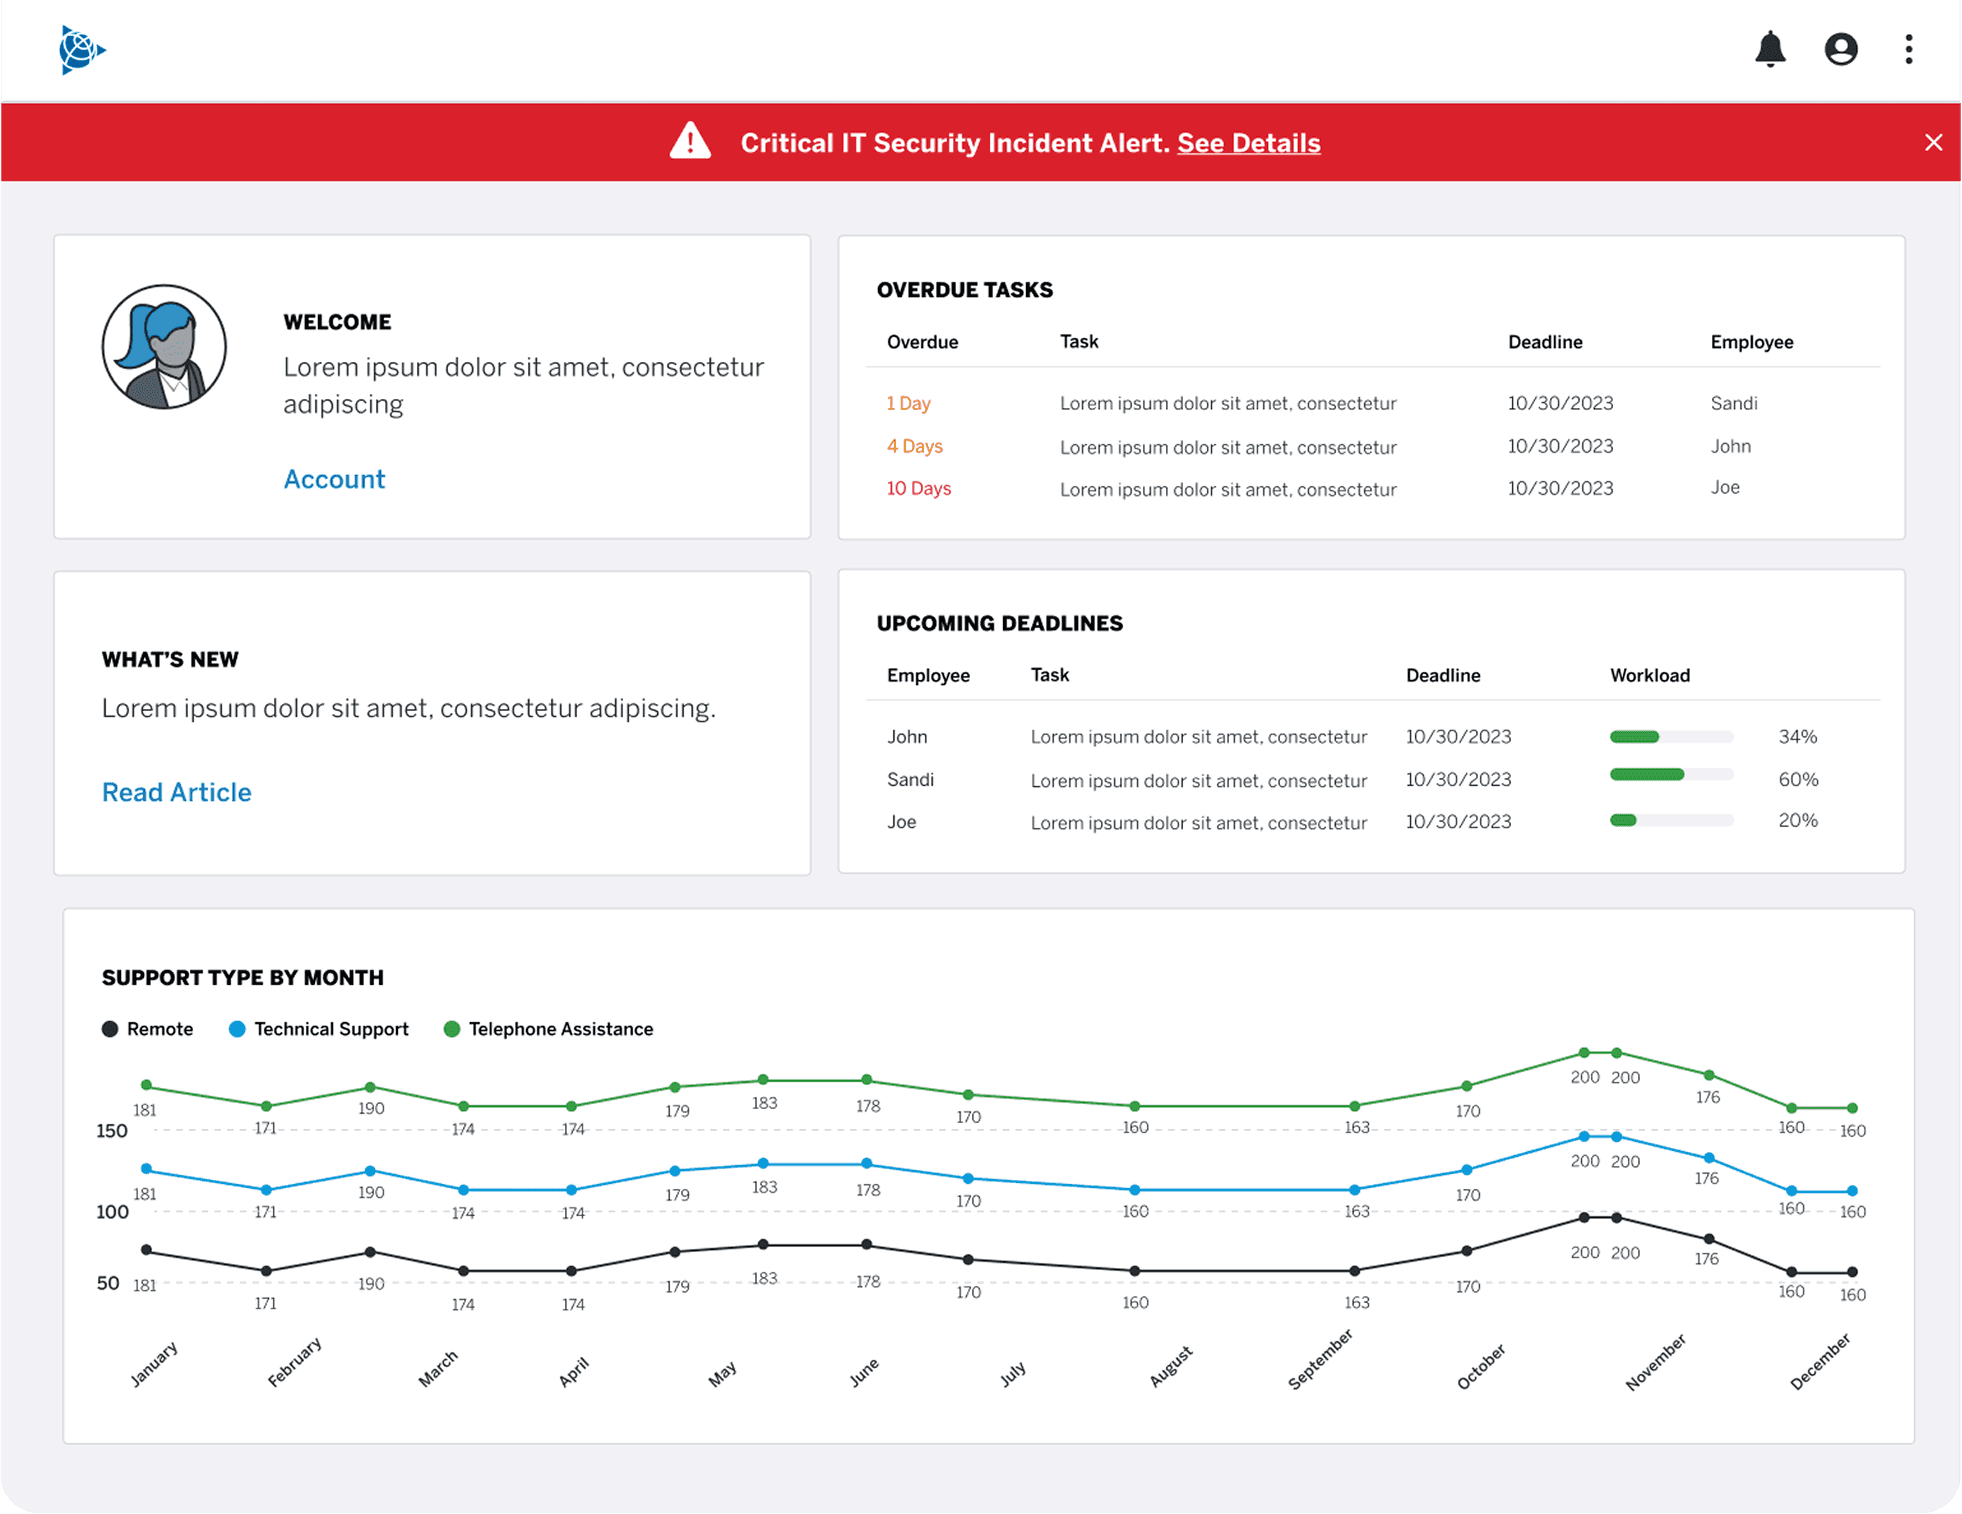Click the warning triangle alert icon
Viewport: 1962px width, 1514px height.
pos(690,142)
